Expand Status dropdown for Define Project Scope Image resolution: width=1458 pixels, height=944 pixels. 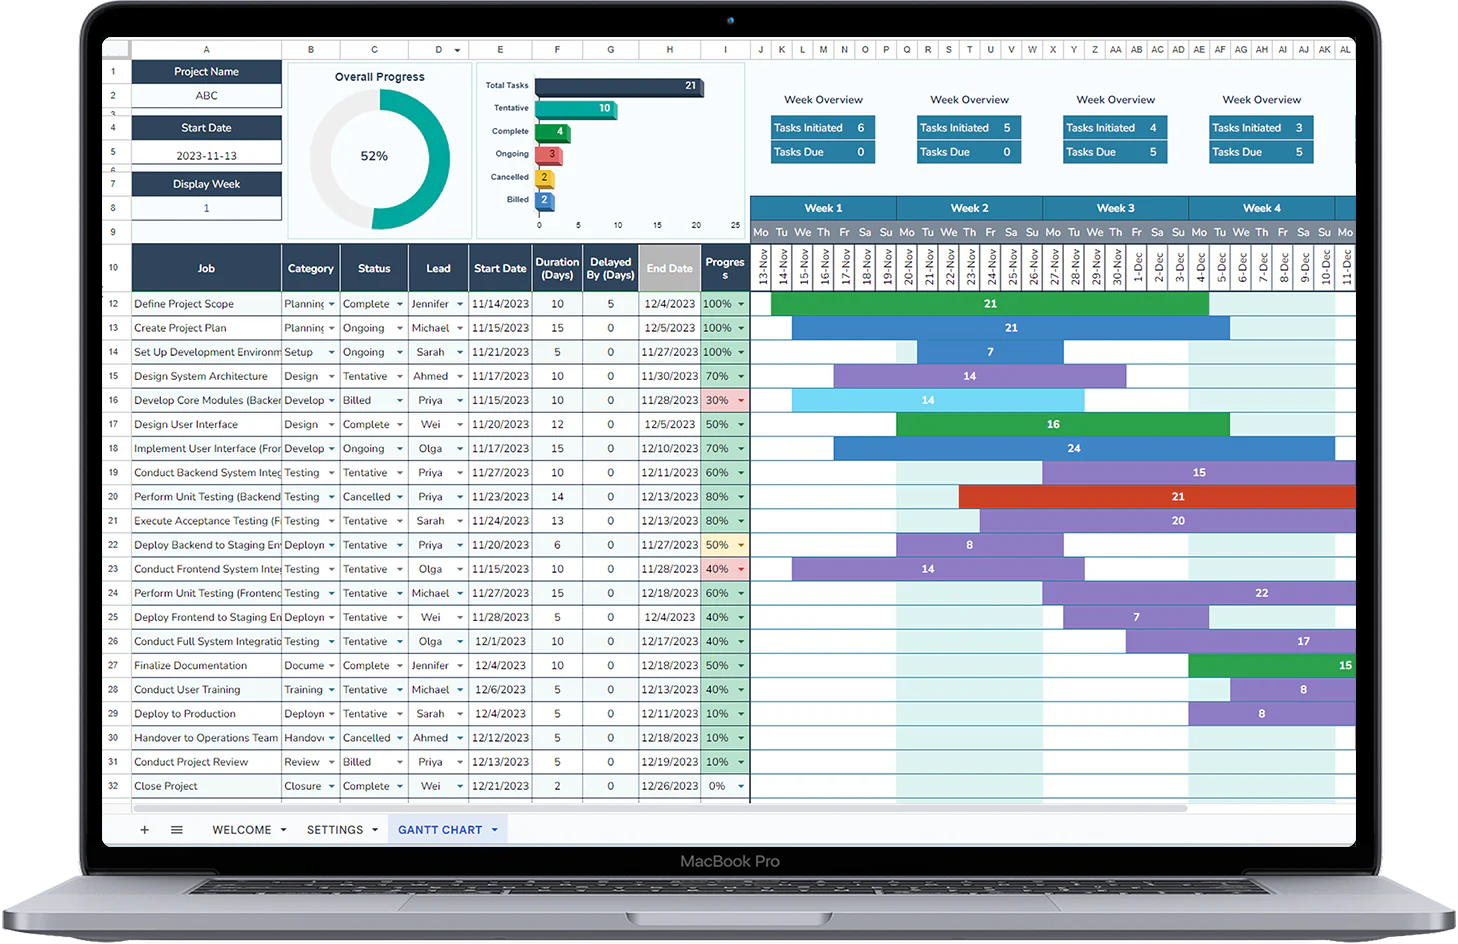(x=400, y=304)
